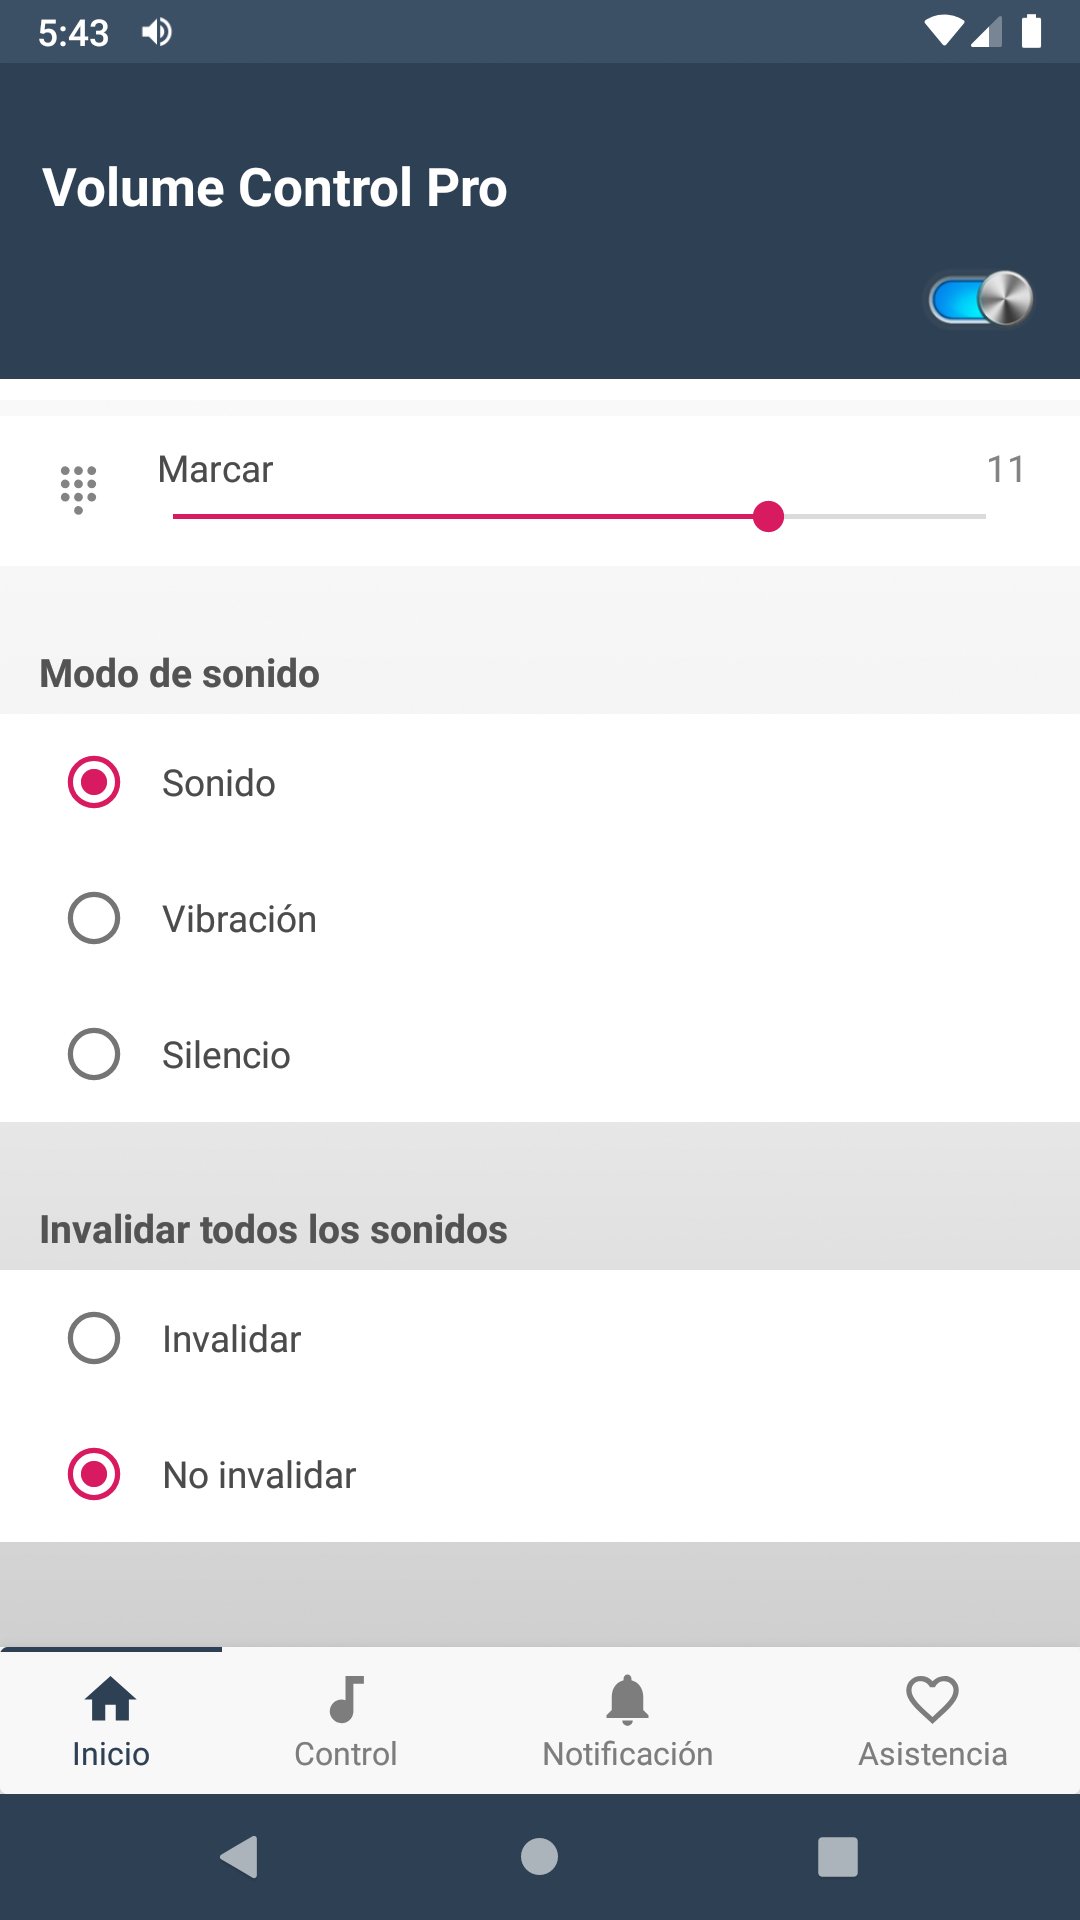Open the Notificación tab label
This screenshot has height=1920, width=1080.
627,1754
